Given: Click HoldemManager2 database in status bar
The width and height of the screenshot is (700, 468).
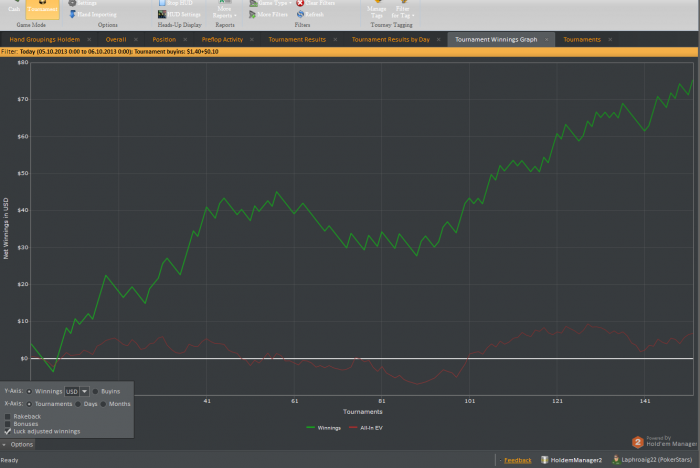Looking at the screenshot, I should pos(572,460).
